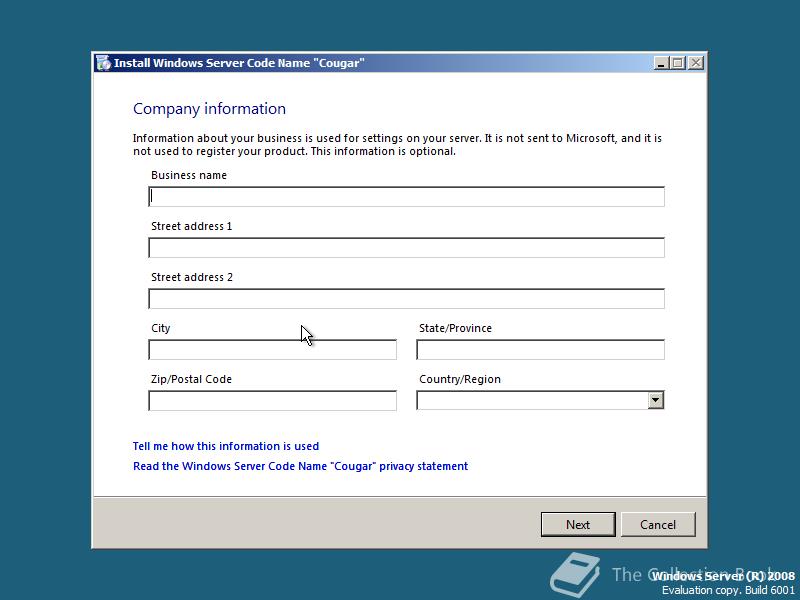Click the 'City' label
Screen dimensions: 800x600
pos(161,328)
